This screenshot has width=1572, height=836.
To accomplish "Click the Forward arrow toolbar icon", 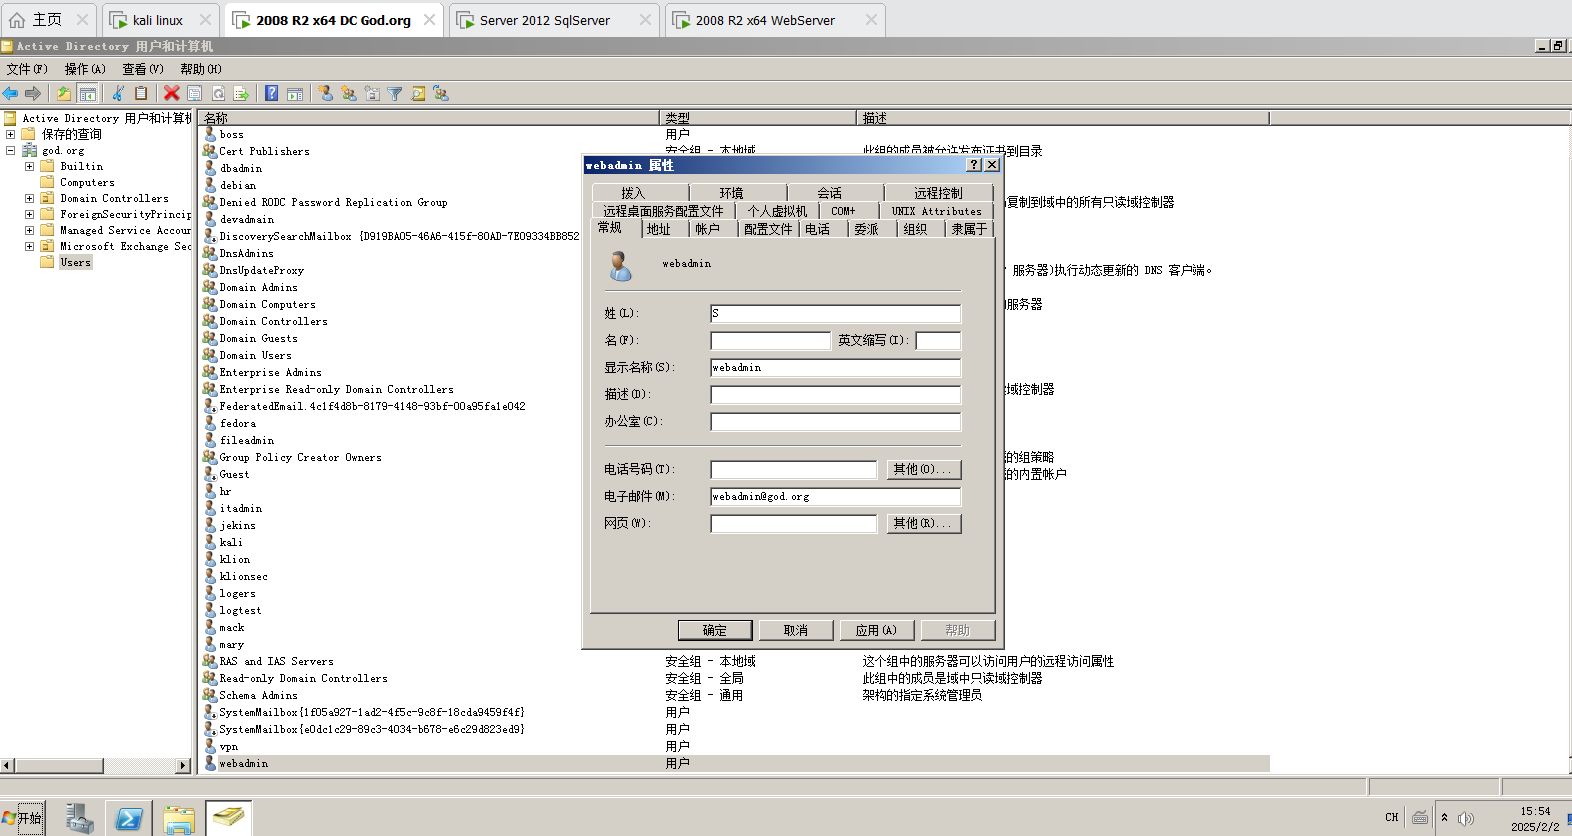I will [x=33, y=93].
